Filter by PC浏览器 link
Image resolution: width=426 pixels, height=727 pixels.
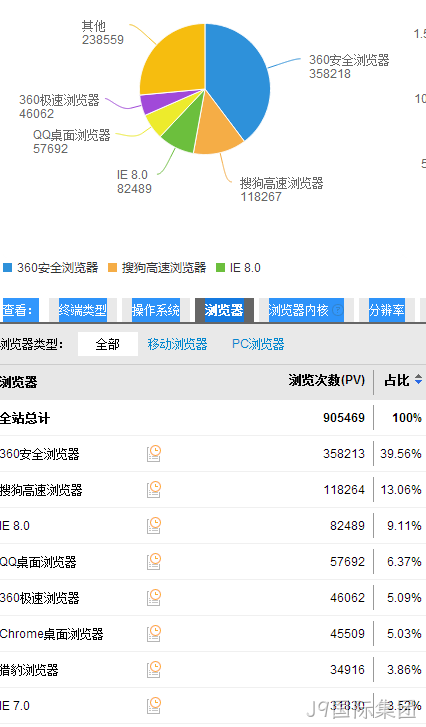(258, 344)
